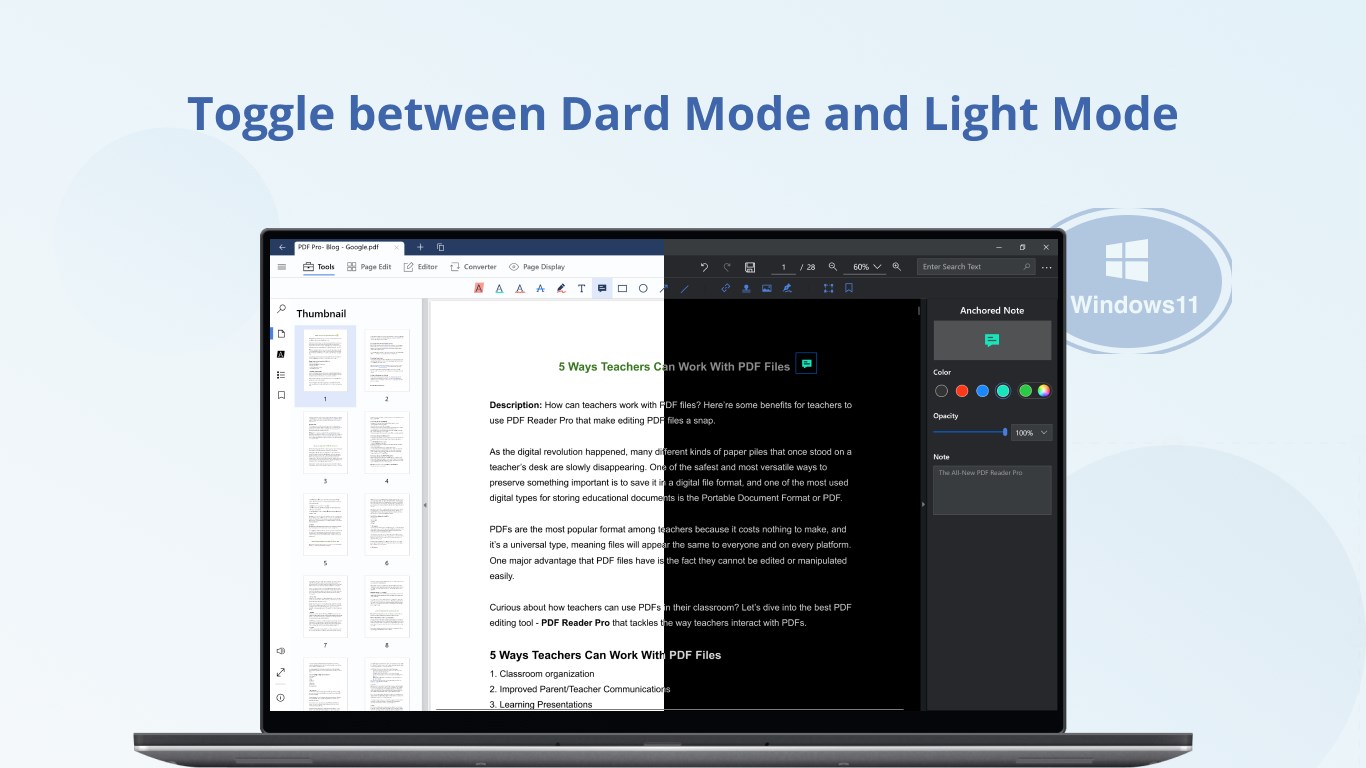
Task: Click the multi-window icon beside new tab
Action: (440, 247)
